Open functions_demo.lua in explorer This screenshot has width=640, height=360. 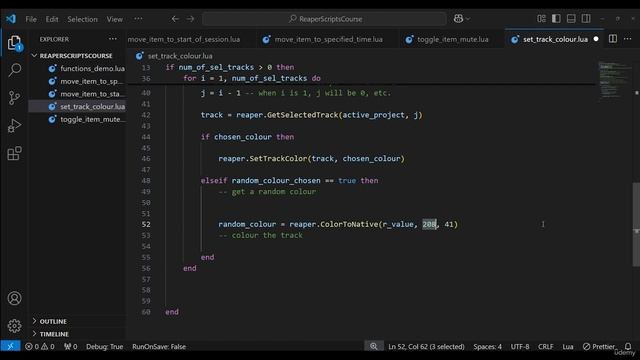coord(92,69)
